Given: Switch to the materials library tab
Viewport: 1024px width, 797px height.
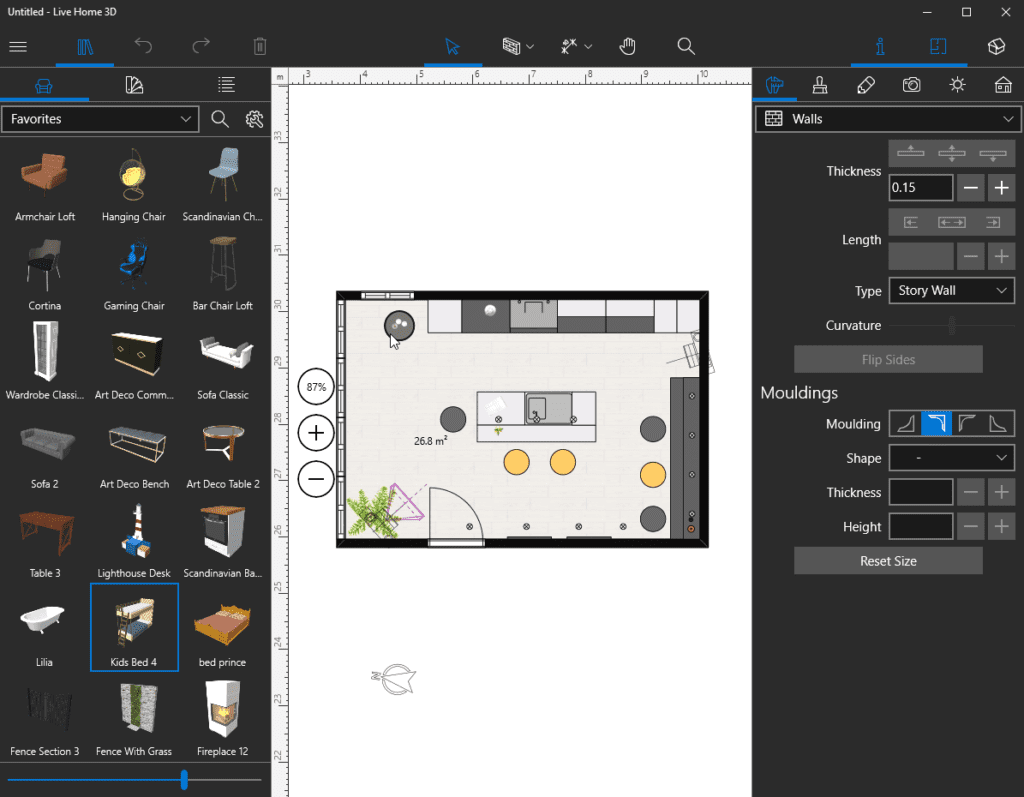Looking at the screenshot, I should tap(134, 85).
